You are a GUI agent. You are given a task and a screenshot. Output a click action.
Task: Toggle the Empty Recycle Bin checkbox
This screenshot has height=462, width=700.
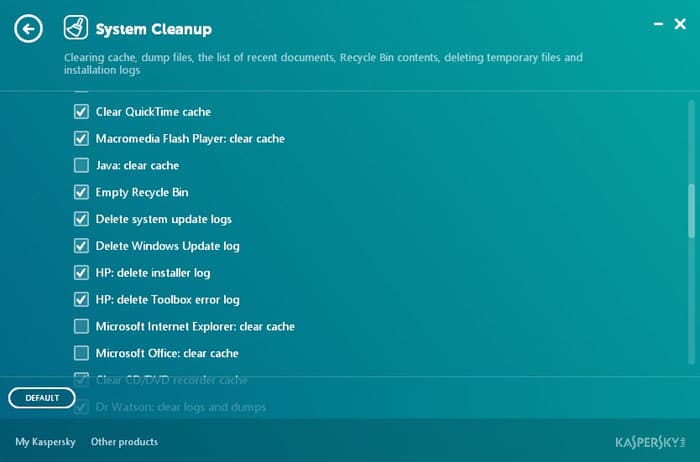(81, 192)
